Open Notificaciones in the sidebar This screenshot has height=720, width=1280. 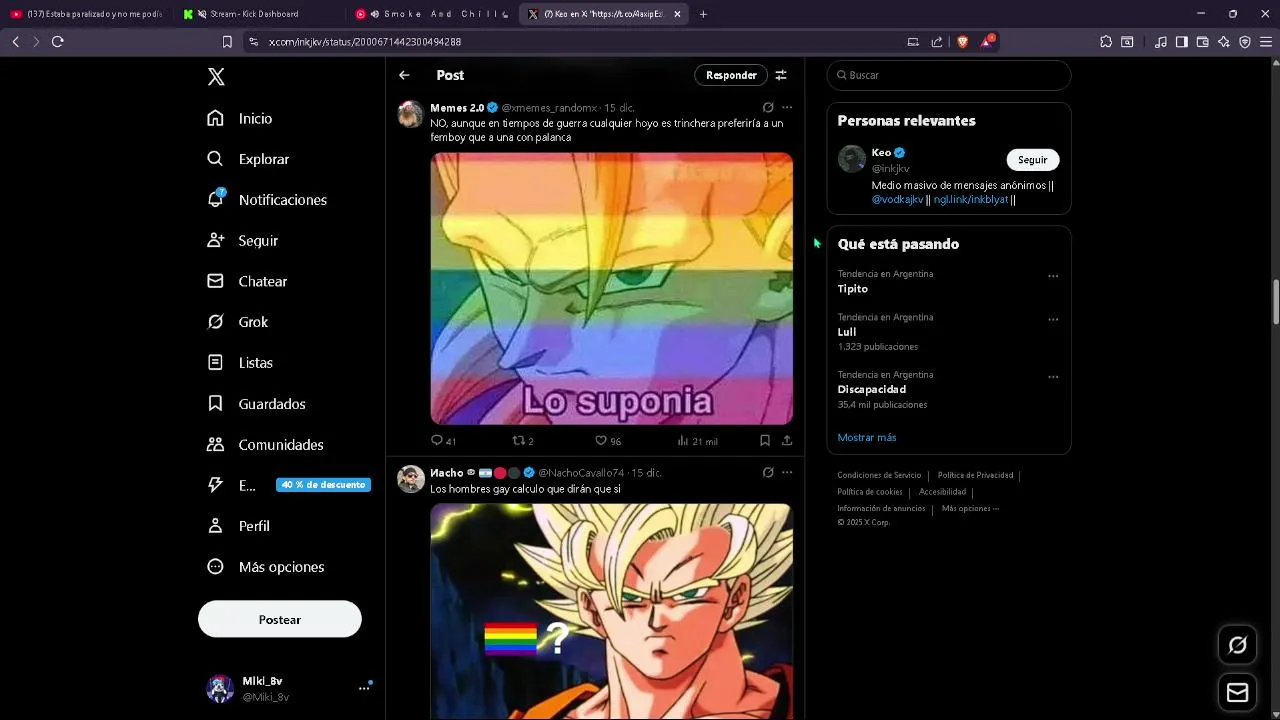point(267,200)
